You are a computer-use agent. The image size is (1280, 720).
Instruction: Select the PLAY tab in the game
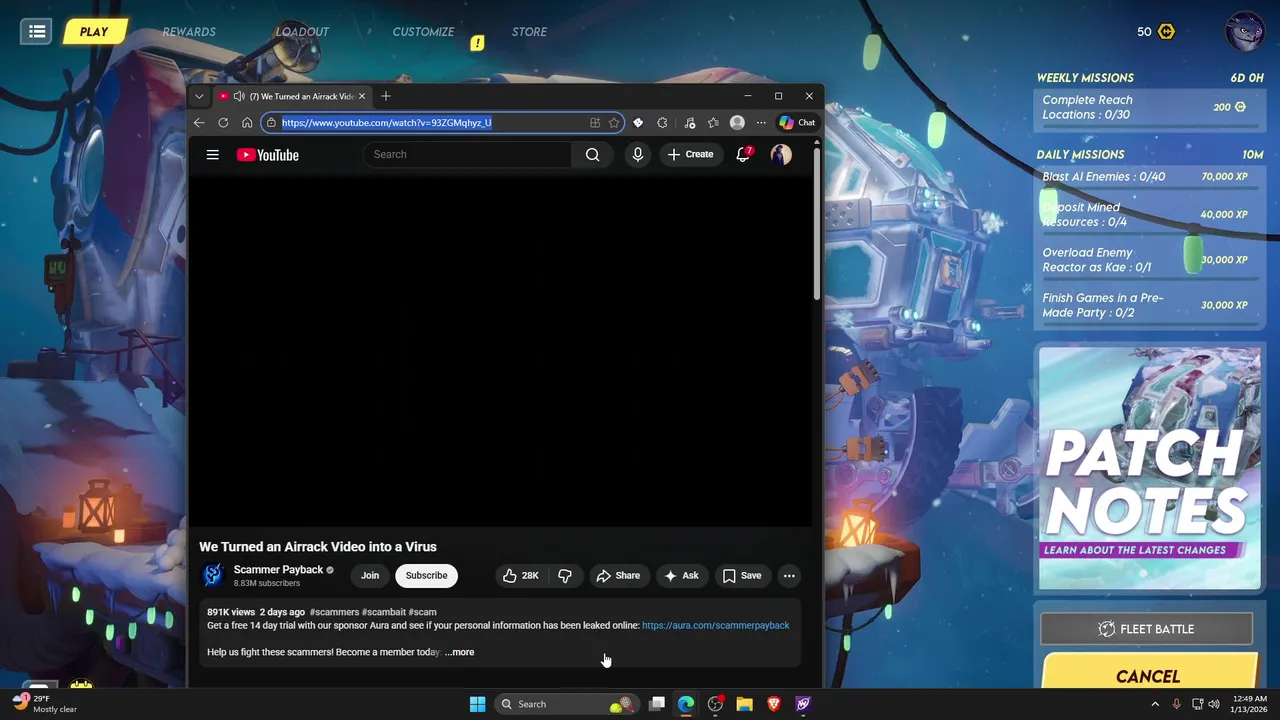pyautogui.click(x=94, y=32)
